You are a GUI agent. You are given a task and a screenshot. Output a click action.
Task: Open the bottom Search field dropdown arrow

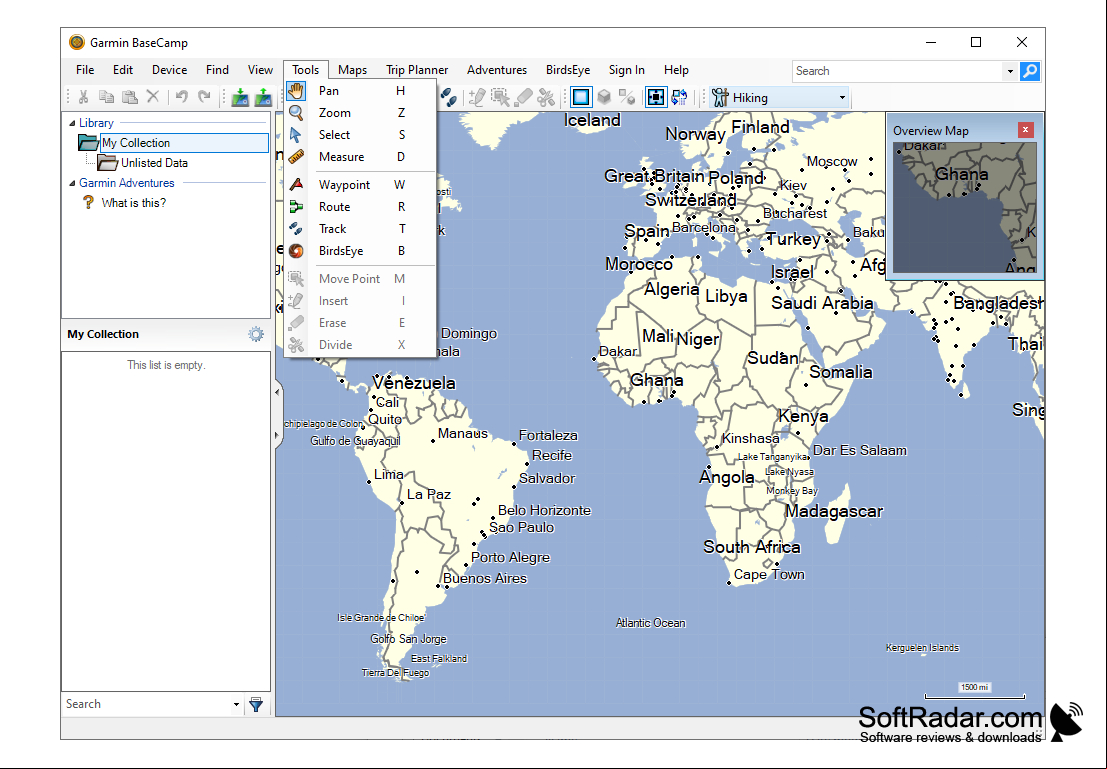236,704
